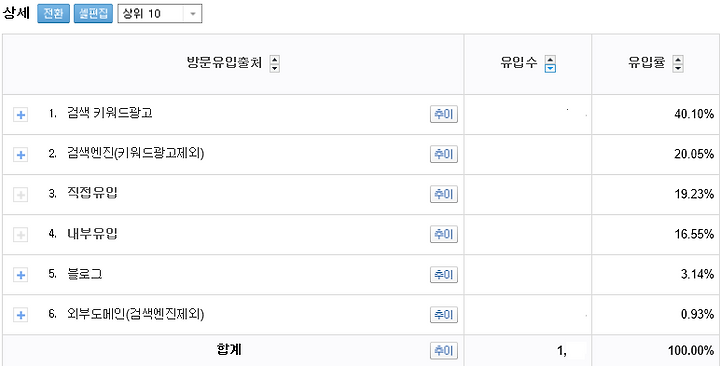Show 추이 for 검색 키워드광고
This screenshot has height=366, width=720.
[x=444, y=114]
